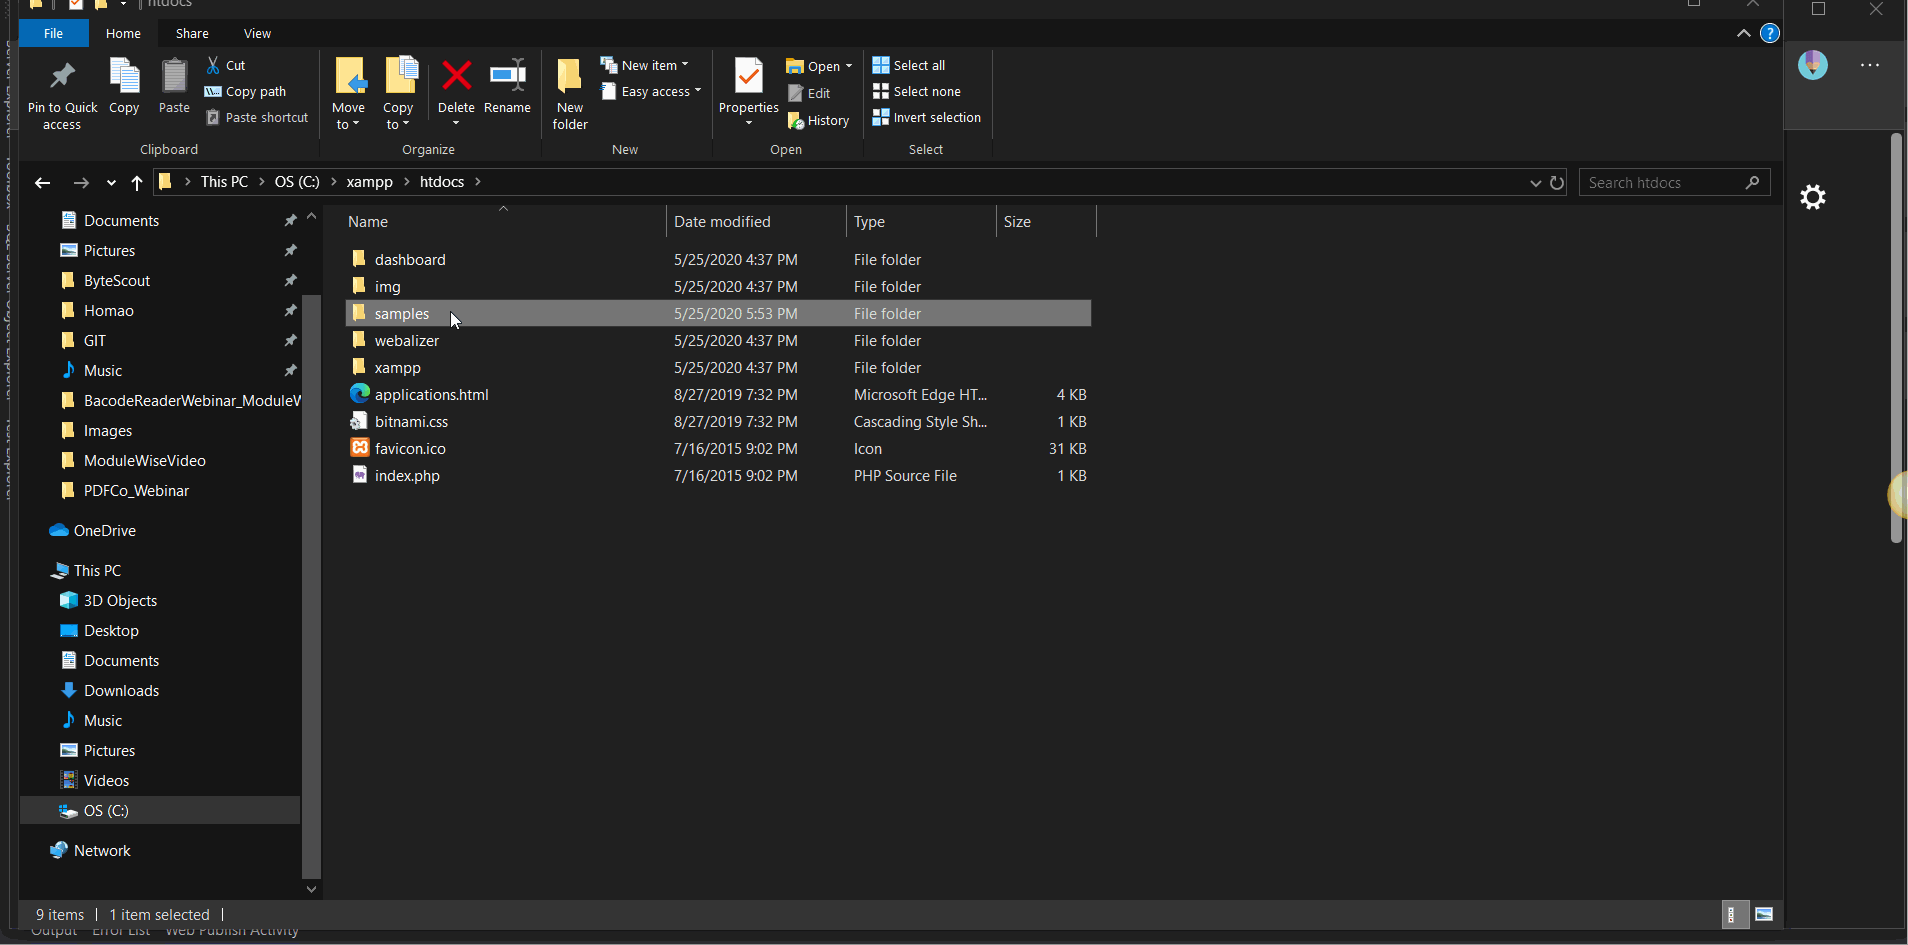Click Select none in ribbon
Screen dimensions: 1908x945
[917, 91]
